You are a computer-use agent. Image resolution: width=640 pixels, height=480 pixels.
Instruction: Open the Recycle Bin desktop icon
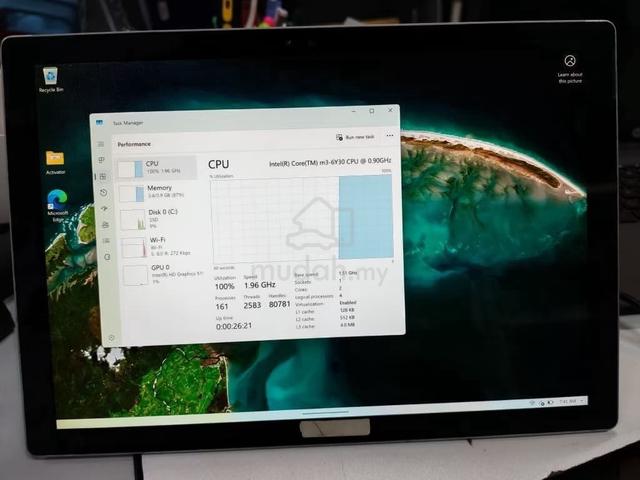click(x=51, y=80)
